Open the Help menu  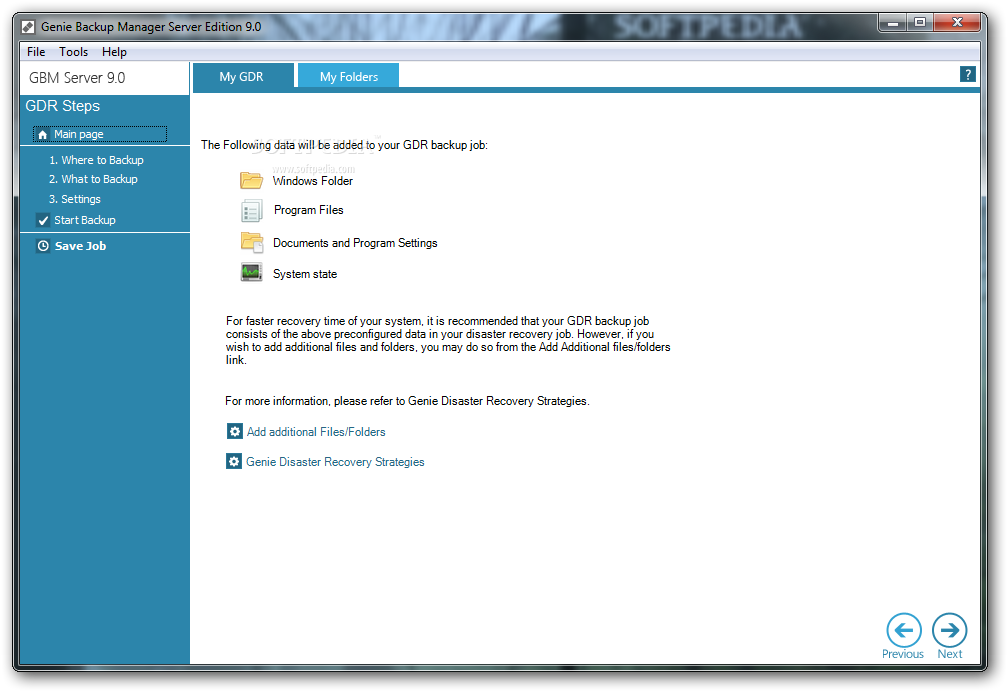(x=114, y=51)
